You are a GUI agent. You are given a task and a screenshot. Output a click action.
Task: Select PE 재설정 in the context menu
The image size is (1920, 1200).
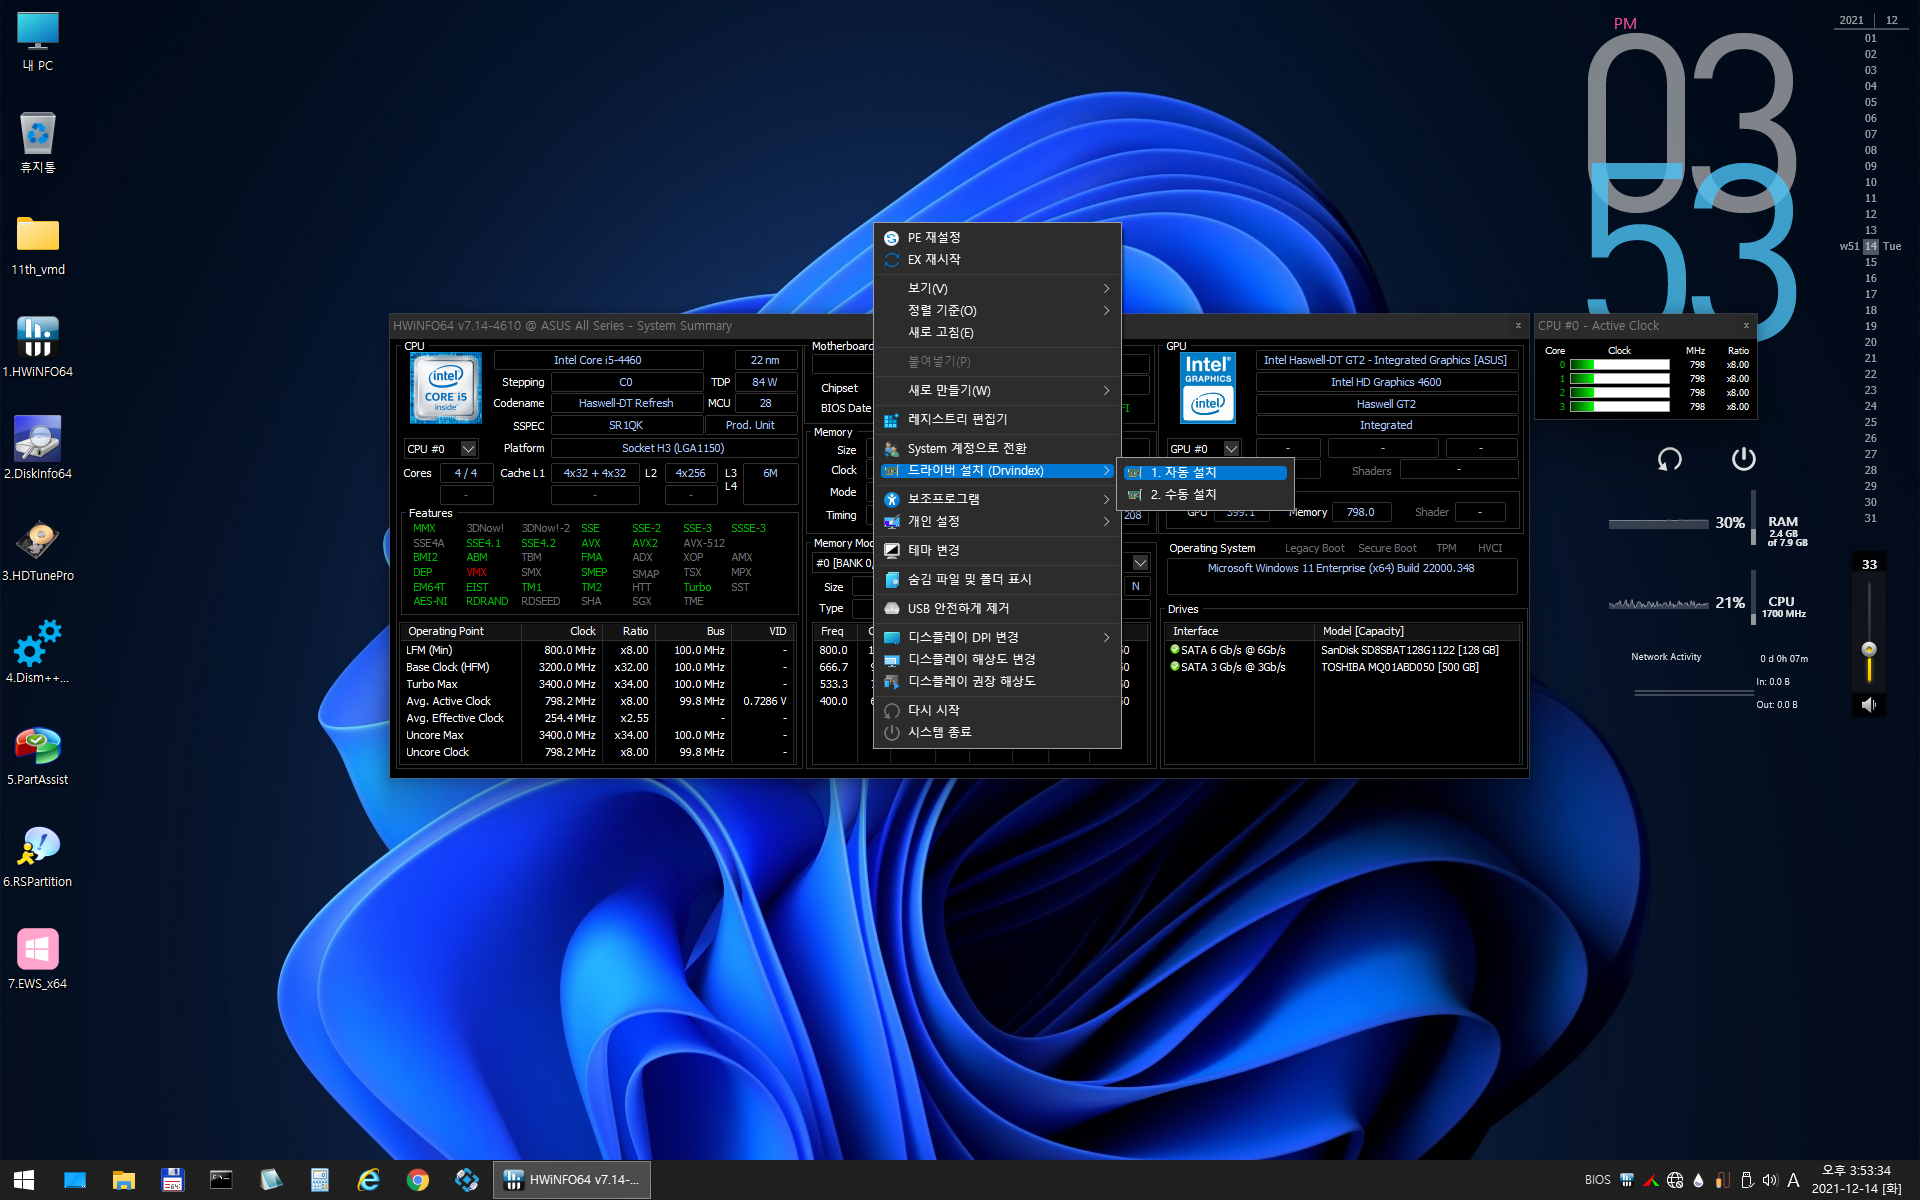[997, 237]
